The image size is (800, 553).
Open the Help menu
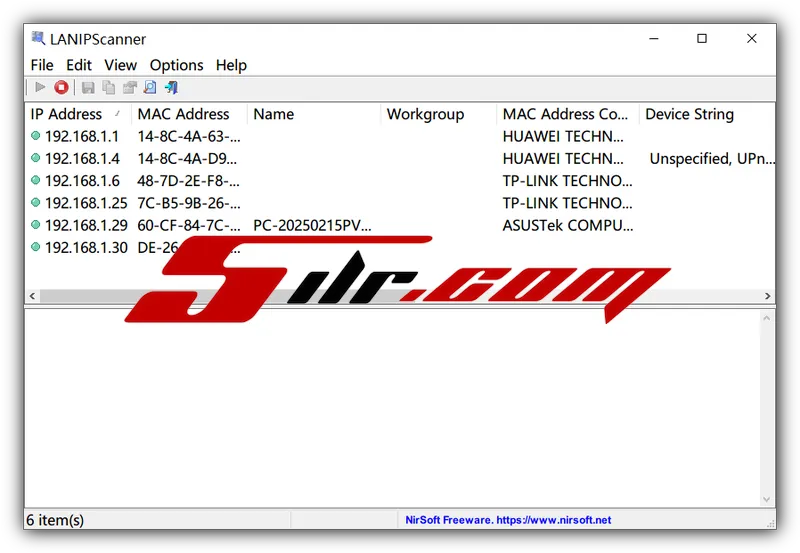(x=231, y=65)
